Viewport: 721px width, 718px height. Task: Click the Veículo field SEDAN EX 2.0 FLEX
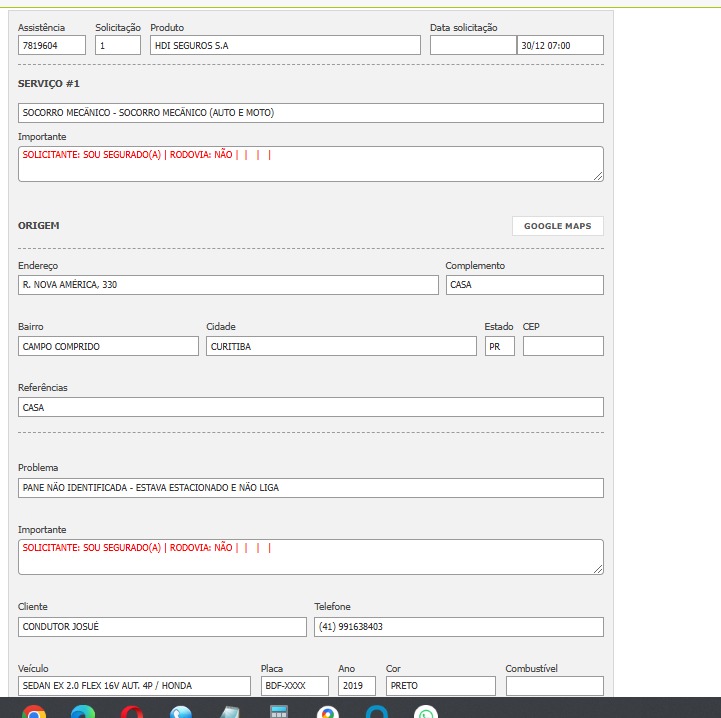coord(134,686)
